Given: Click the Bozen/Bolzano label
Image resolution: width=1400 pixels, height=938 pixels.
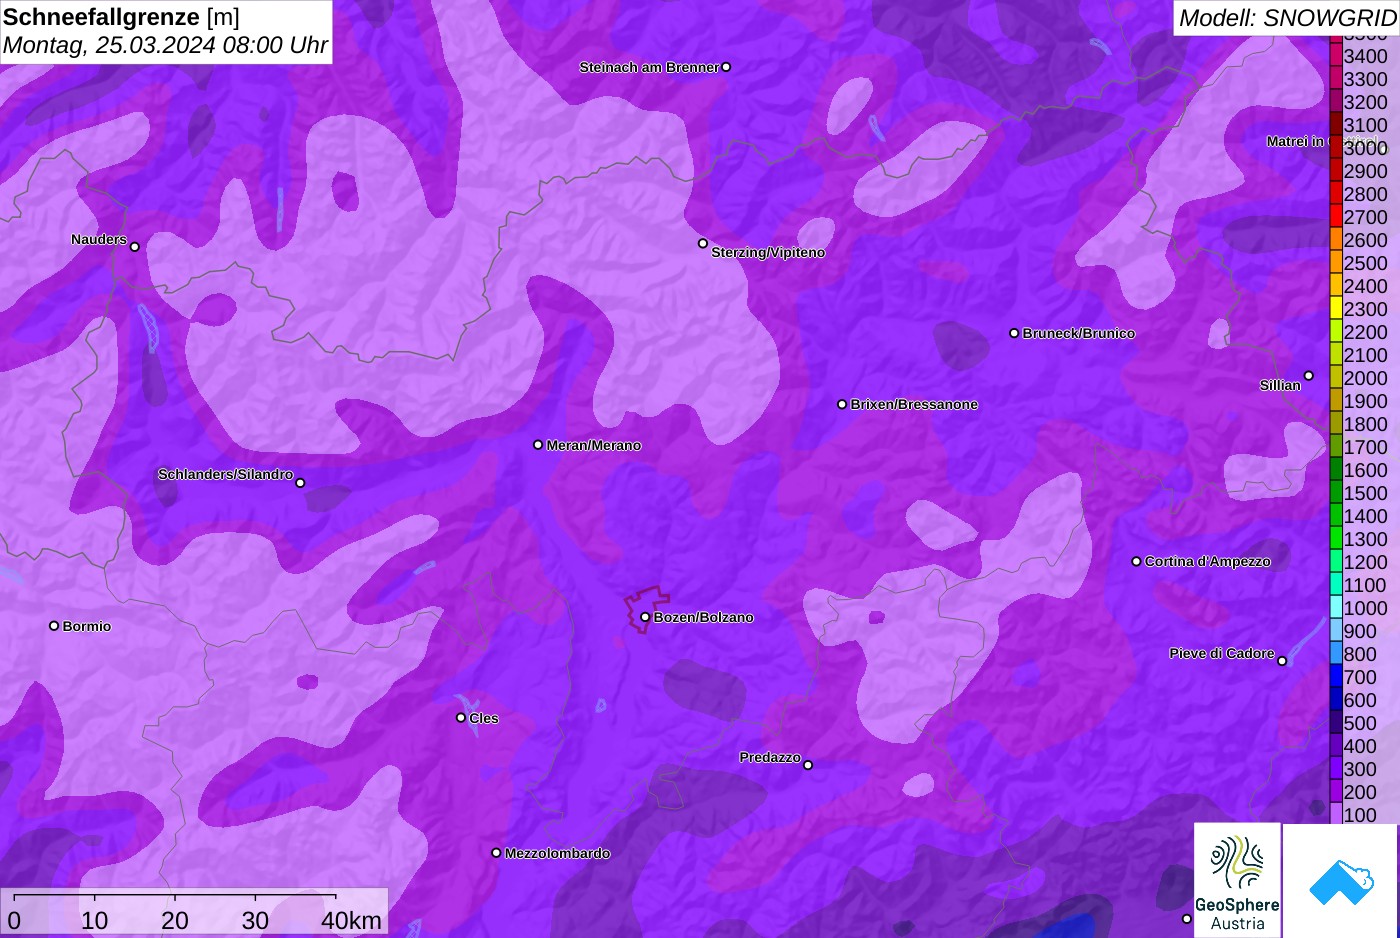Looking at the screenshot, I should coord(704,617).
